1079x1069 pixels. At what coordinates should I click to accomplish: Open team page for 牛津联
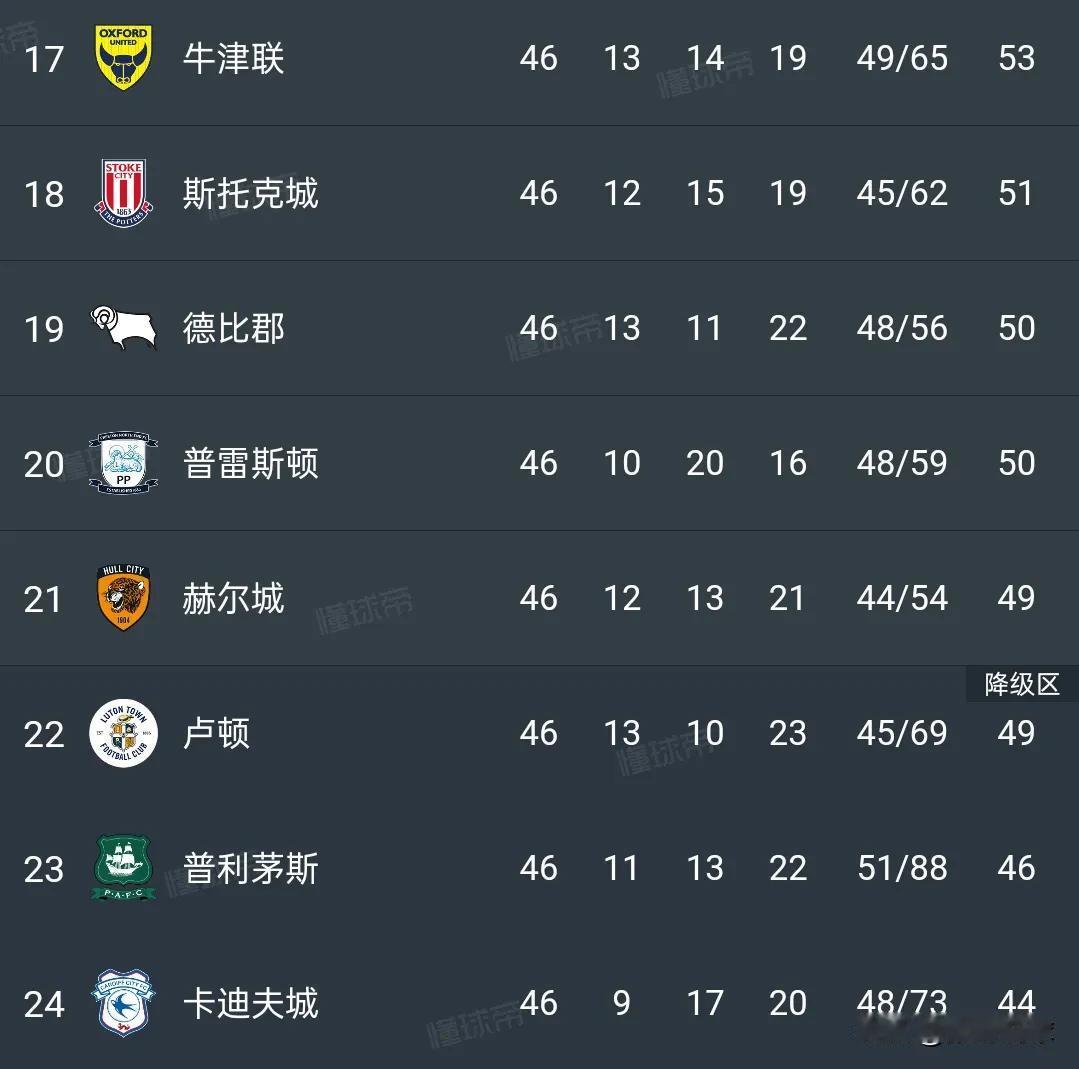click(233, 58)
